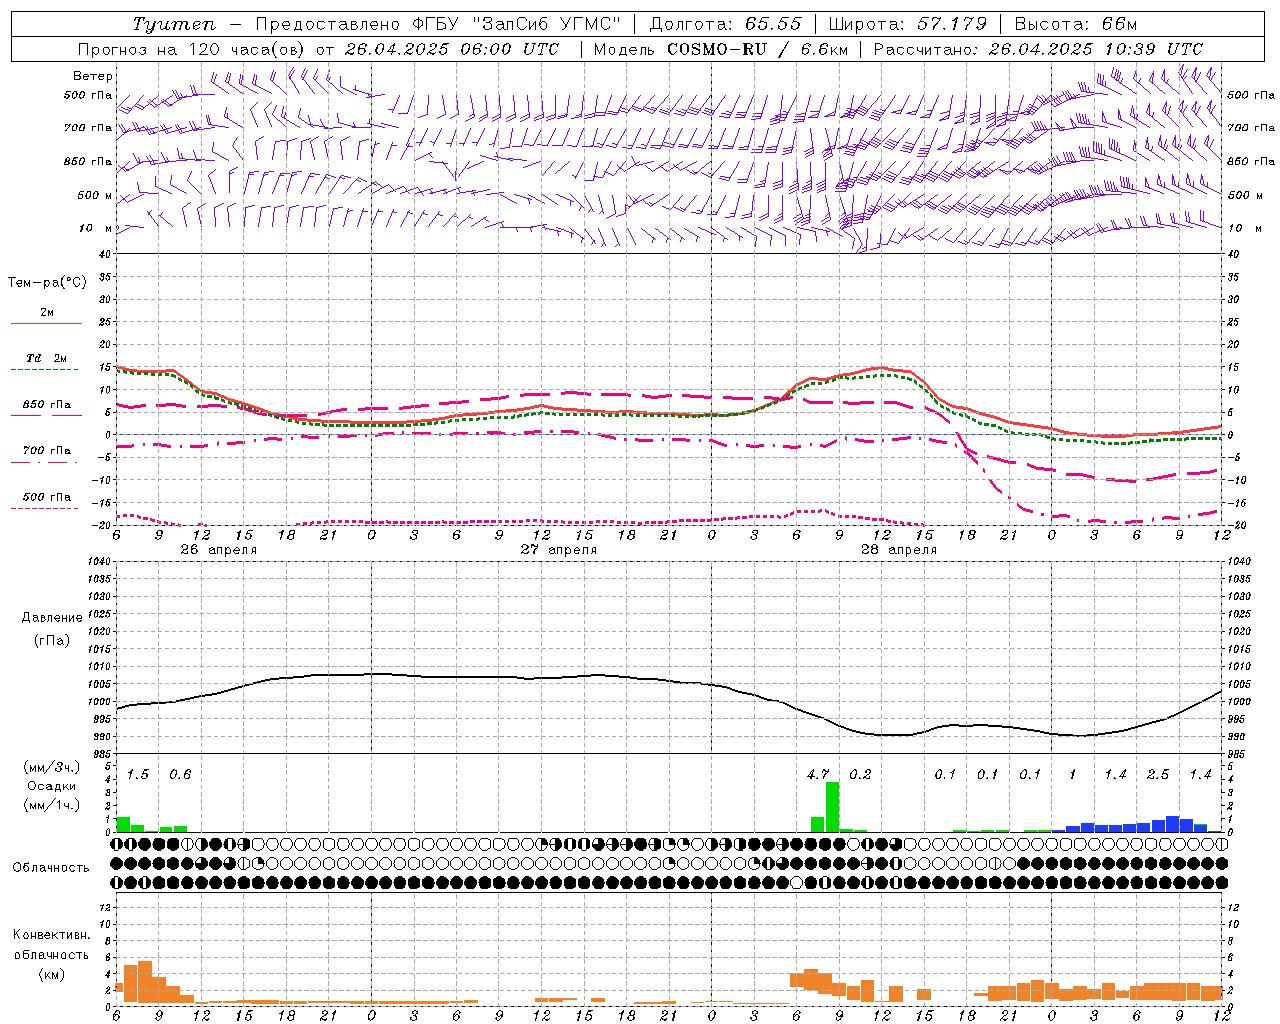Image resolution: width=1280 pixels, height=1024 pixels.
Task: Click the forecast start time 26.04.2025 06:00 UTC
Action: (x=451, y=49)
